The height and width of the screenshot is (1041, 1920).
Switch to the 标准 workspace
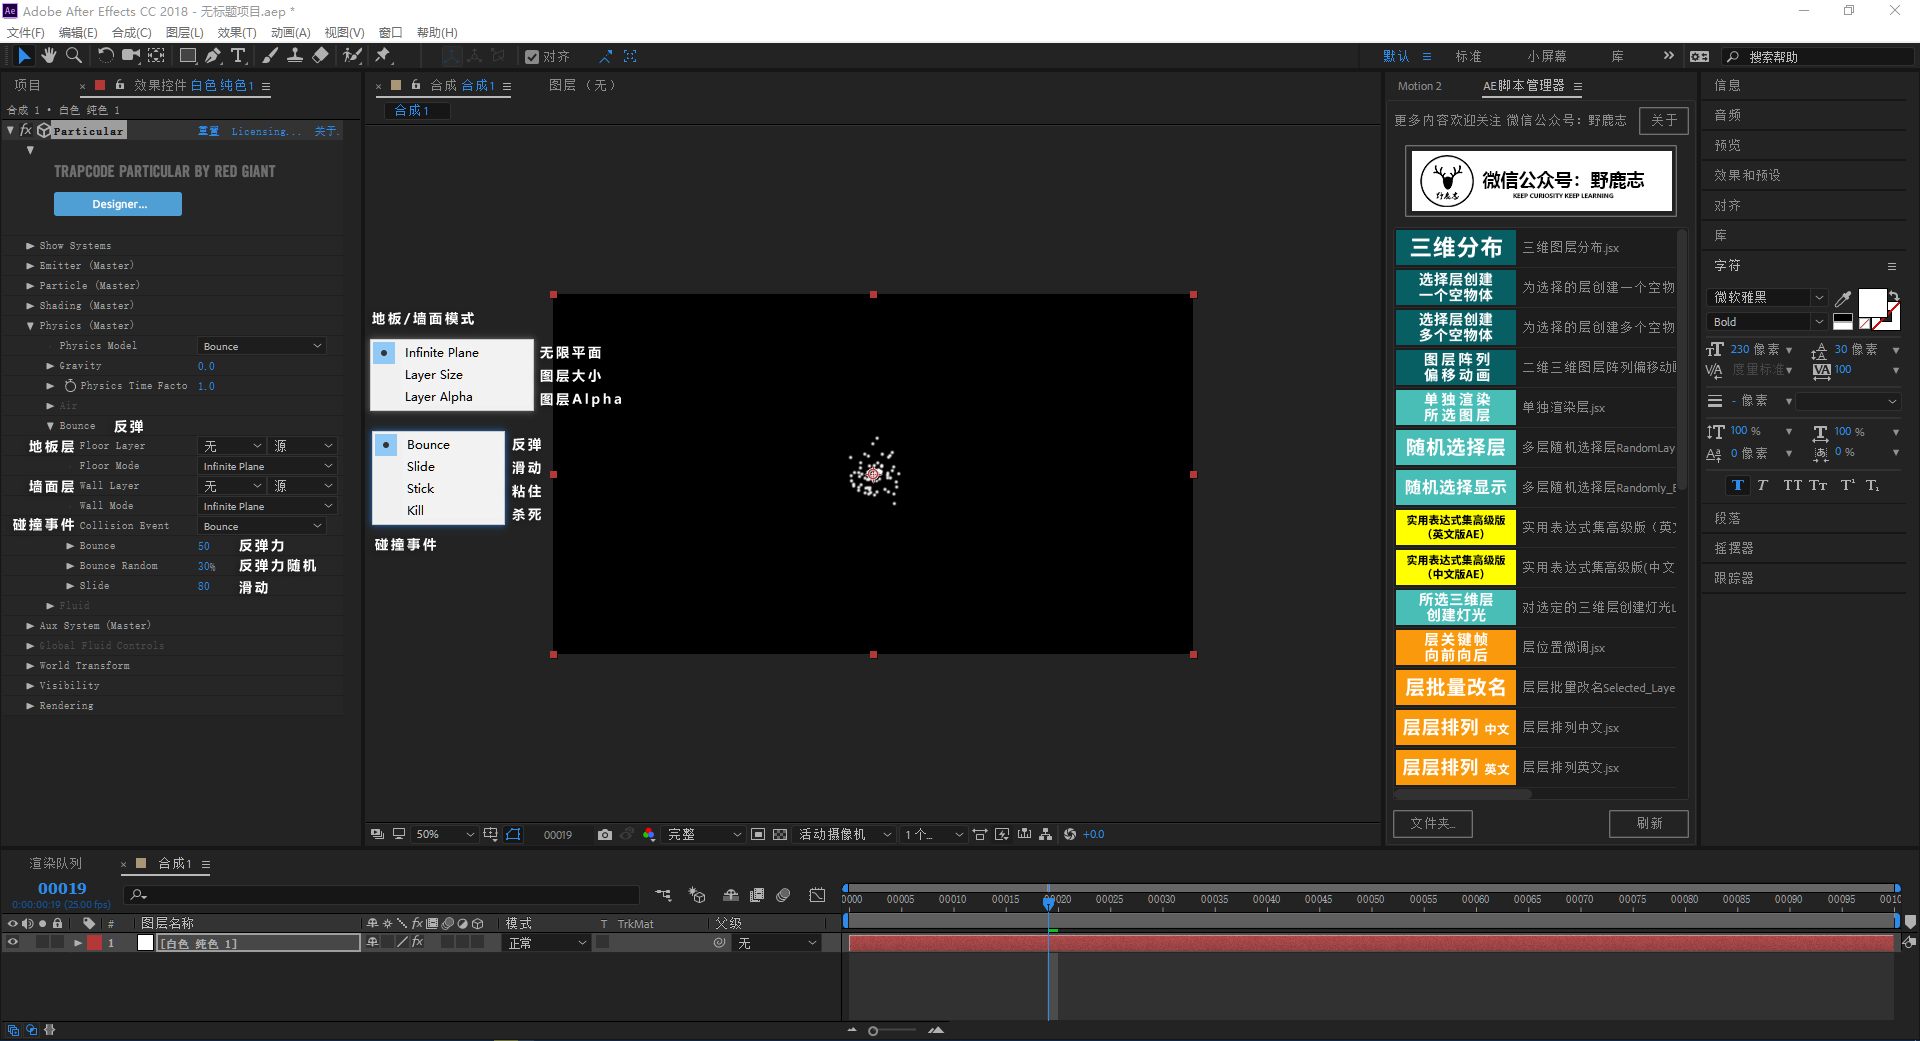pos(1469,56)
